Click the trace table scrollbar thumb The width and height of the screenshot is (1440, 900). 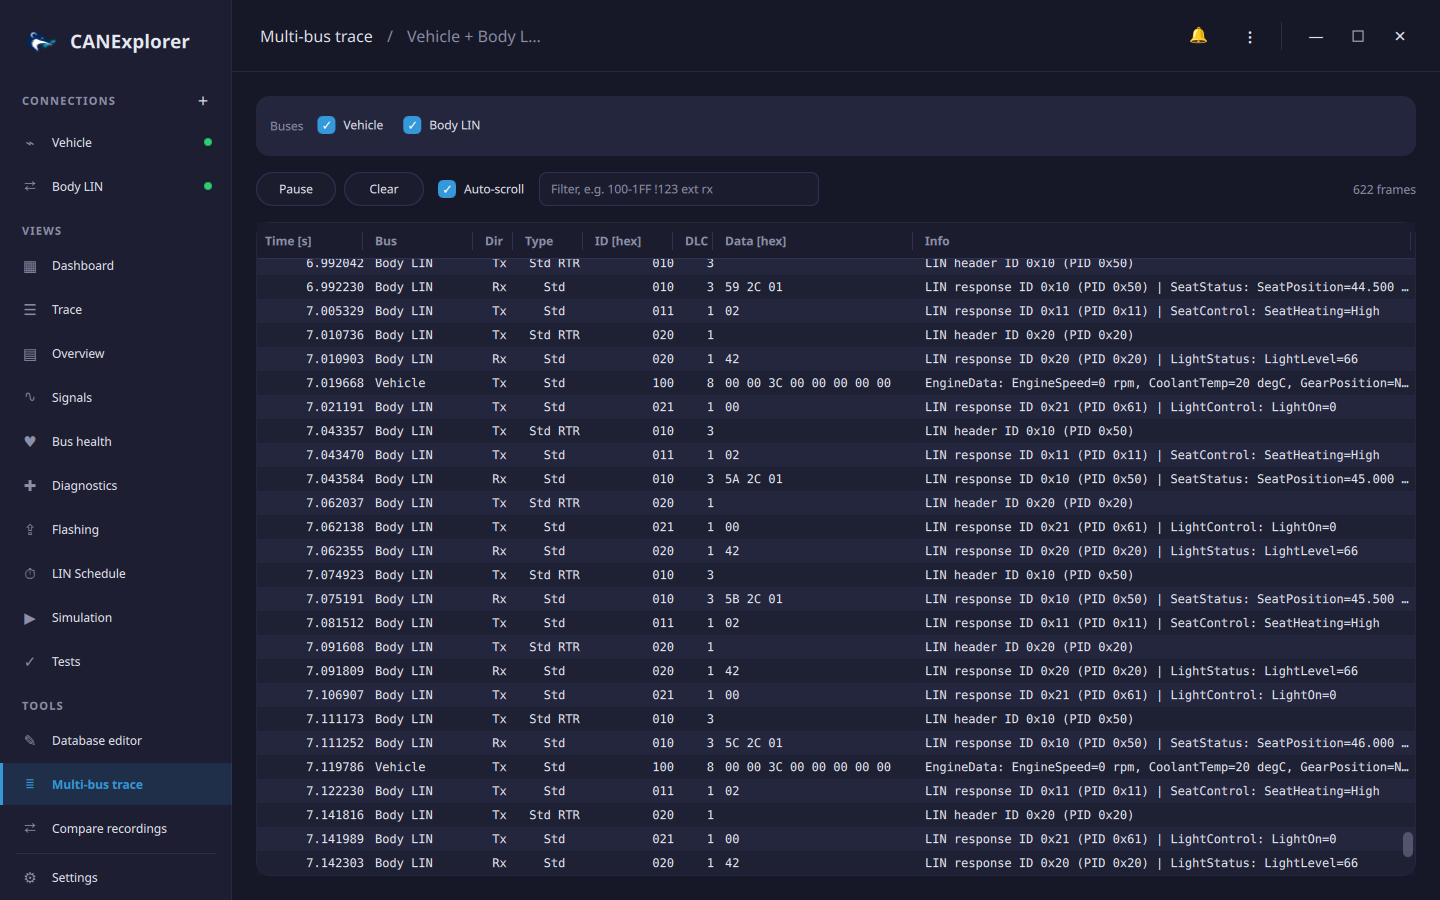click(1408, 844)
